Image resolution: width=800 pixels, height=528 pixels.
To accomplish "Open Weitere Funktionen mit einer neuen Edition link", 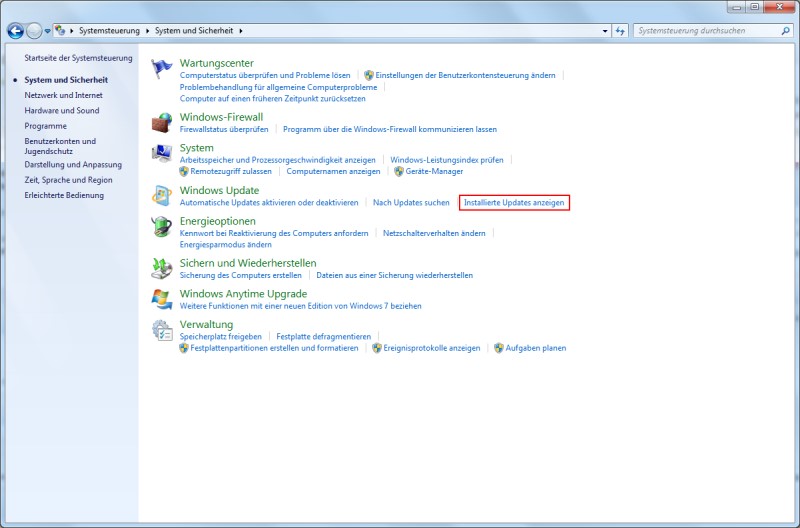I will 301,306.
